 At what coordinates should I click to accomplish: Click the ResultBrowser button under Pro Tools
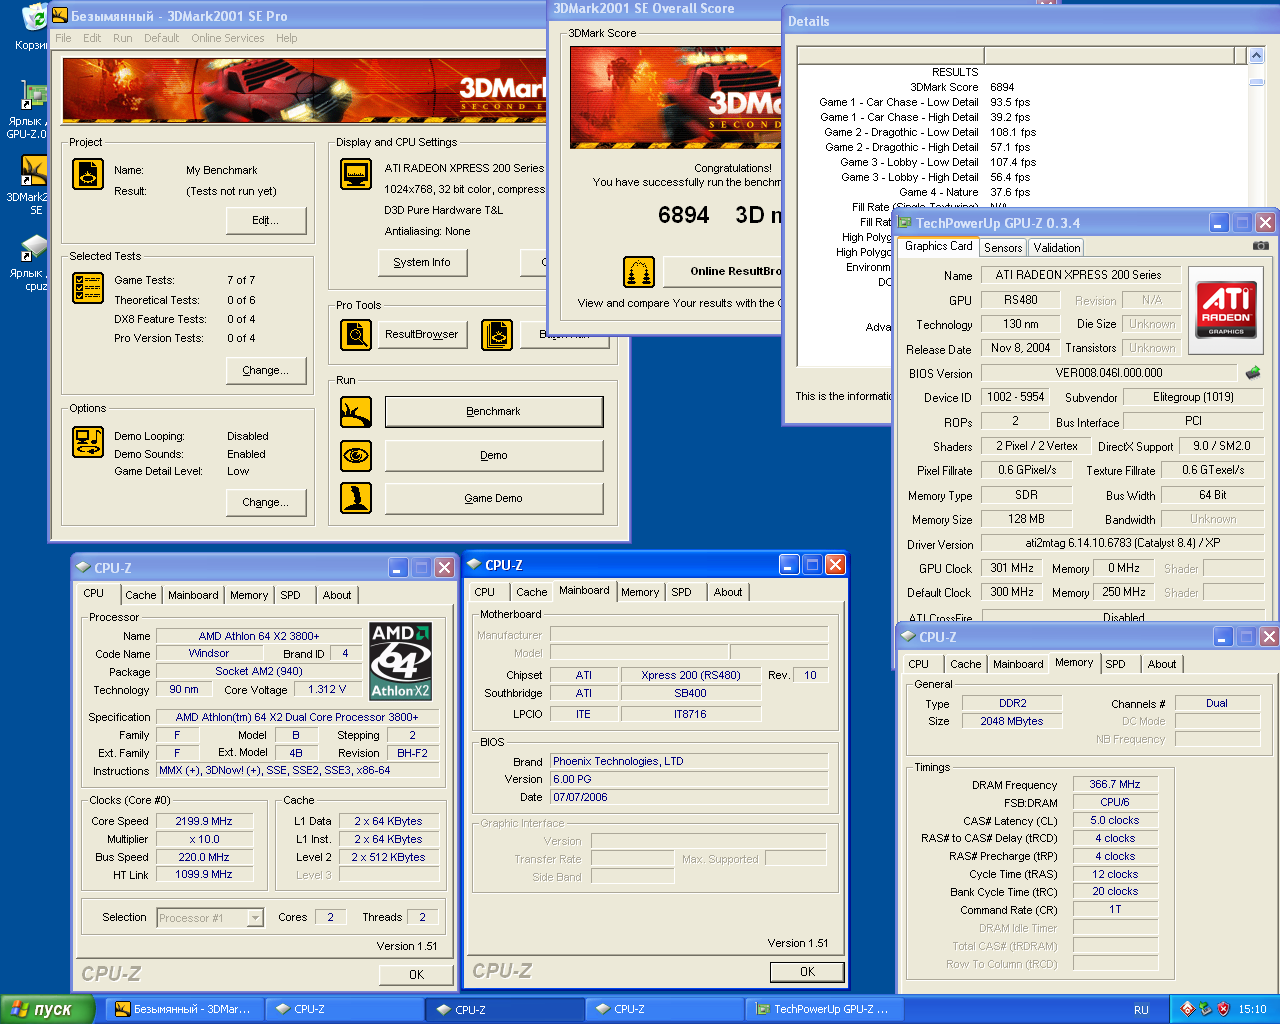[x=422, y=334]
